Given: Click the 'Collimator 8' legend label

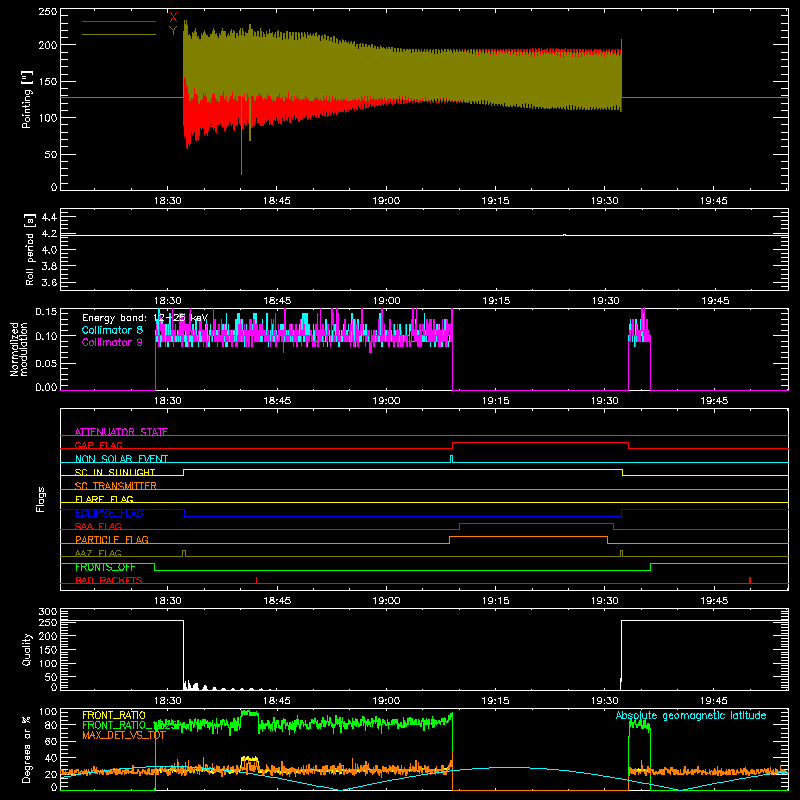Looking at the screenshot, I should tap(112, 330).
